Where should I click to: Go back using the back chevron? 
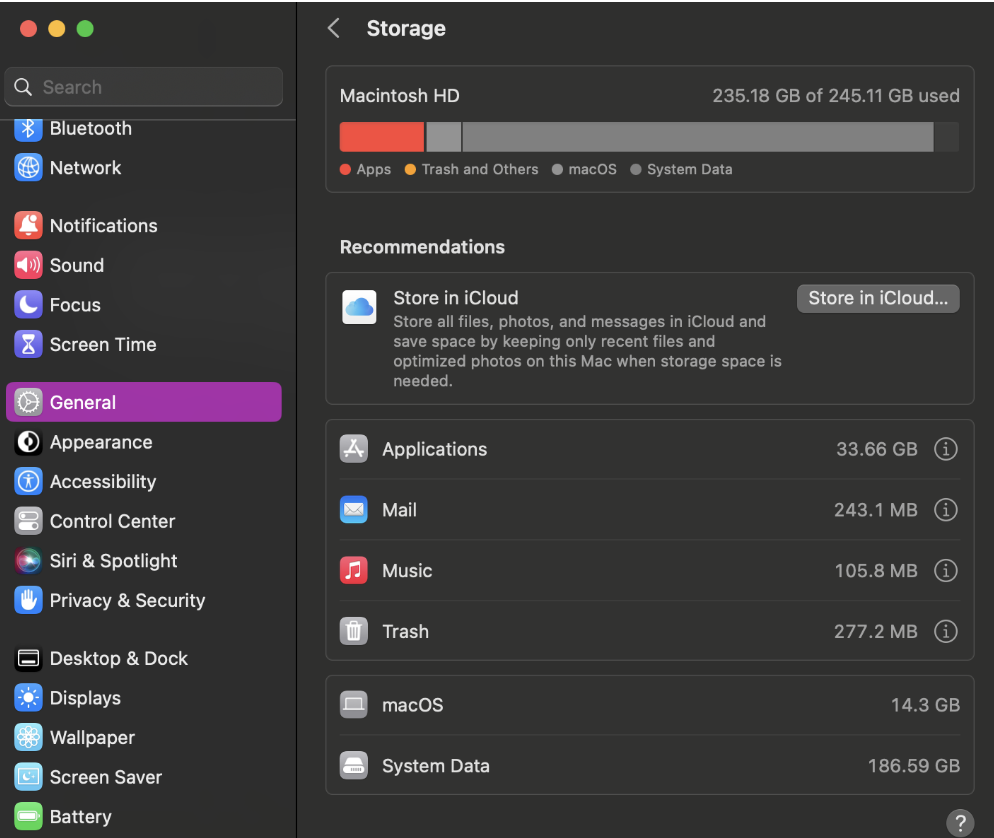(x=334, y=29)
